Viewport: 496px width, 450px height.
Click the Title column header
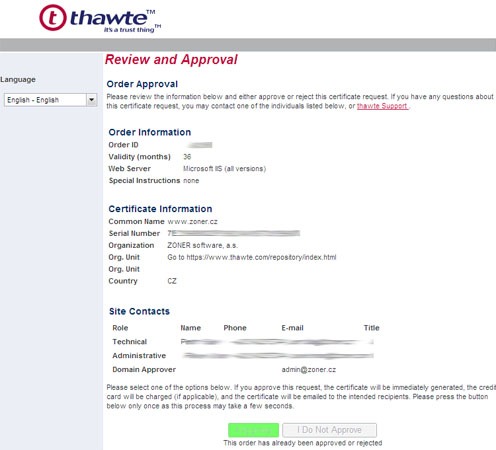coord(371,328)
